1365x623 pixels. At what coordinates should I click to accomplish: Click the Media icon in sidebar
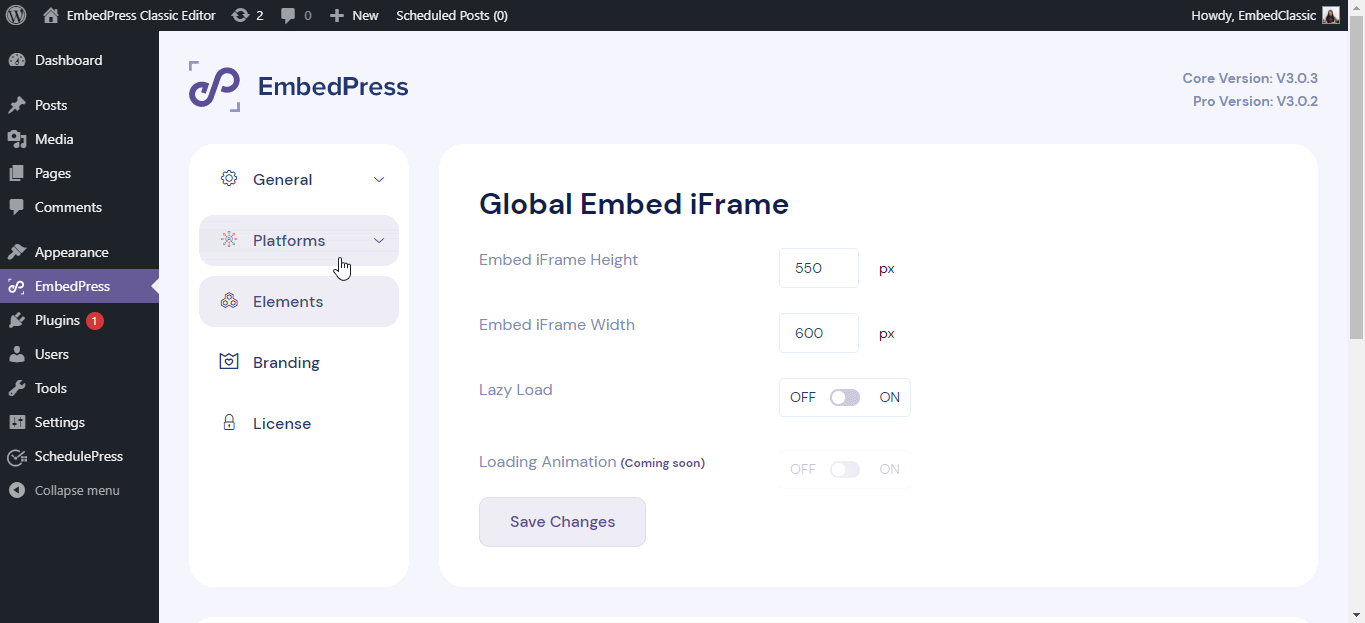click(17, 139)
